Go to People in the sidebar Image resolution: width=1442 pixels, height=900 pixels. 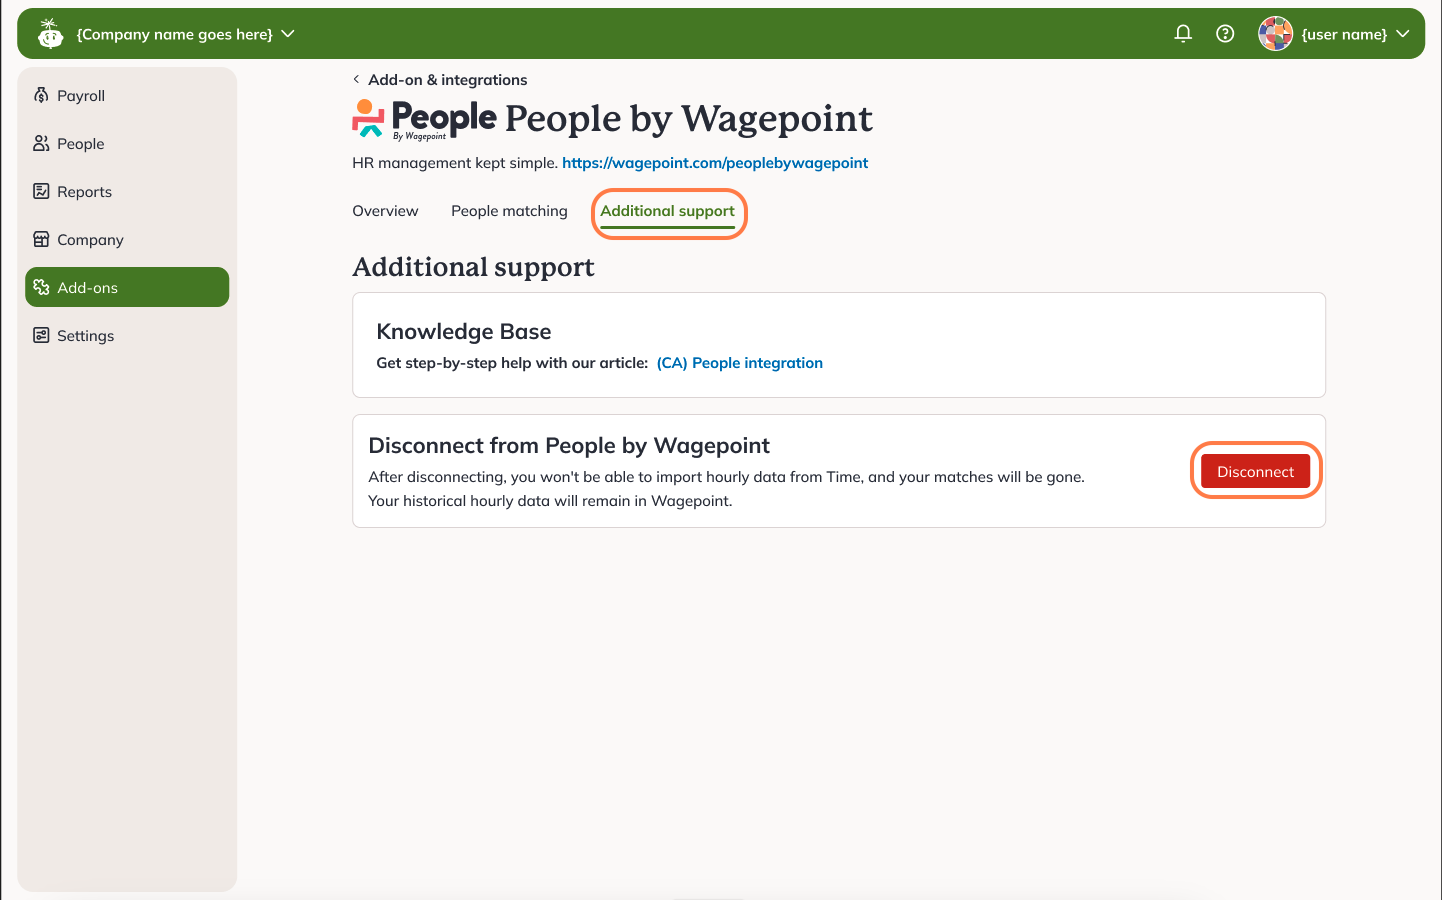[127, 143]
